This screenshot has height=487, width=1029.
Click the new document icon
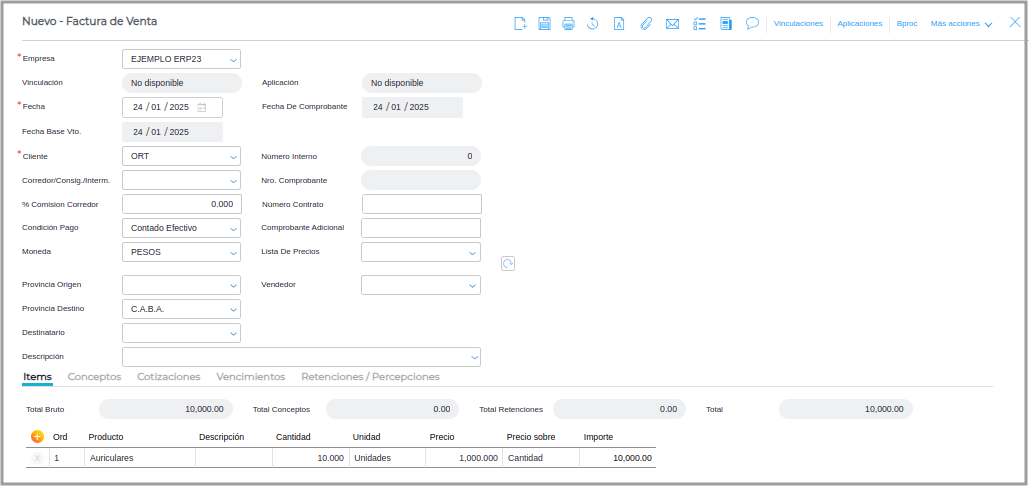click(520, 23)
